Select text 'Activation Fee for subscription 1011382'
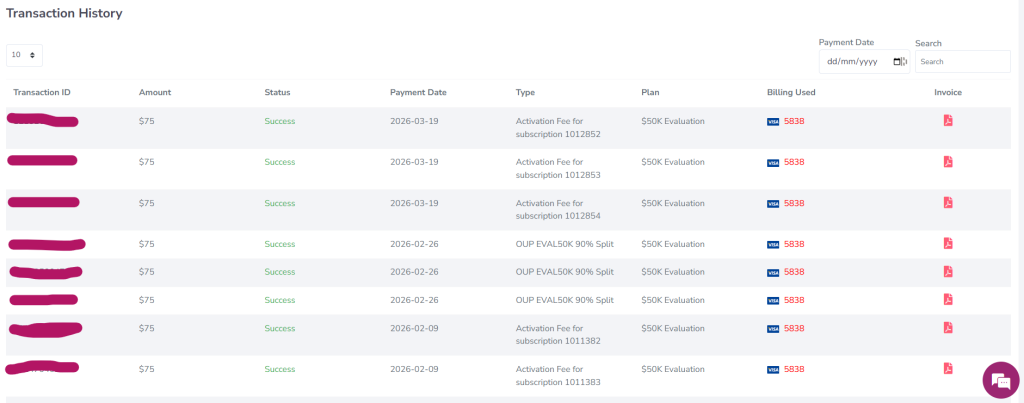The image size is (1024, 403). [x=558, y=334]
